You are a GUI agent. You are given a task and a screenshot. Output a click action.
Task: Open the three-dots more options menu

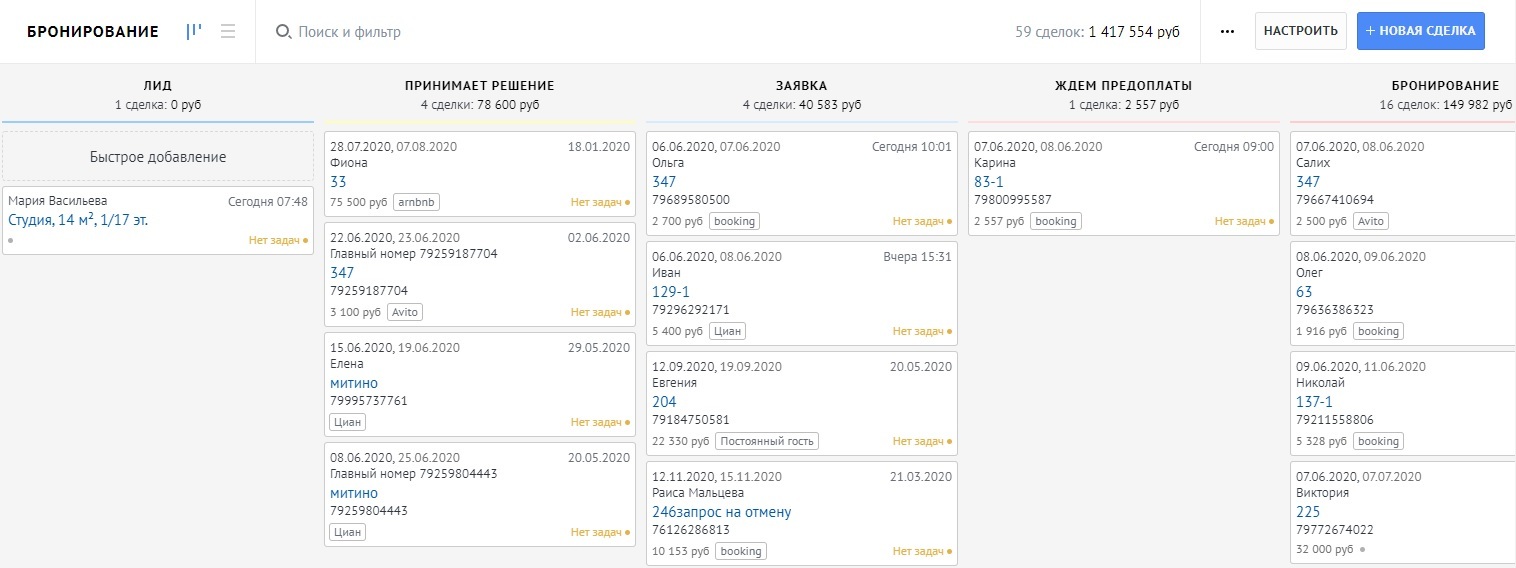[x=1227, y=31]
